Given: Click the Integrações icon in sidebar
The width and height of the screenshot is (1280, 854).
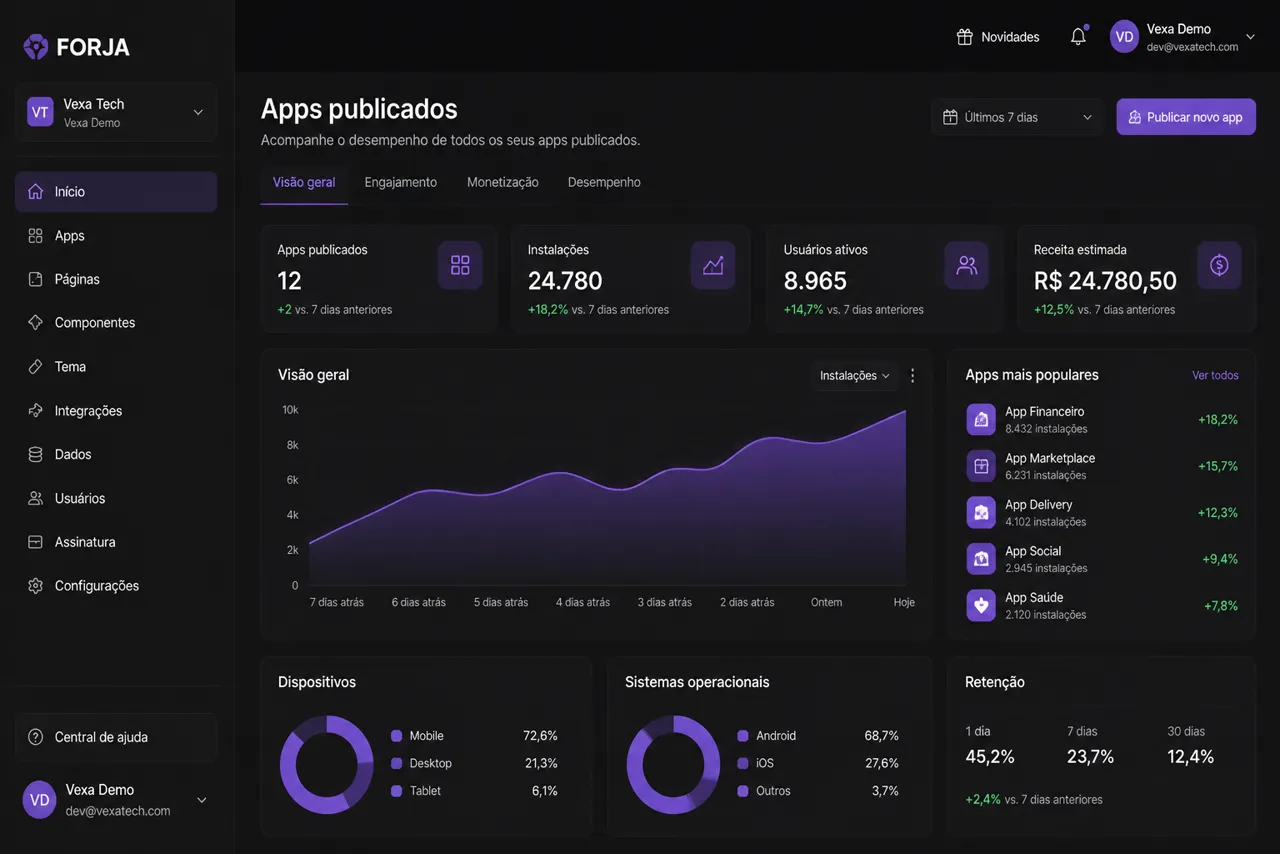Looking at the screenshot, I should coord(36,411).
